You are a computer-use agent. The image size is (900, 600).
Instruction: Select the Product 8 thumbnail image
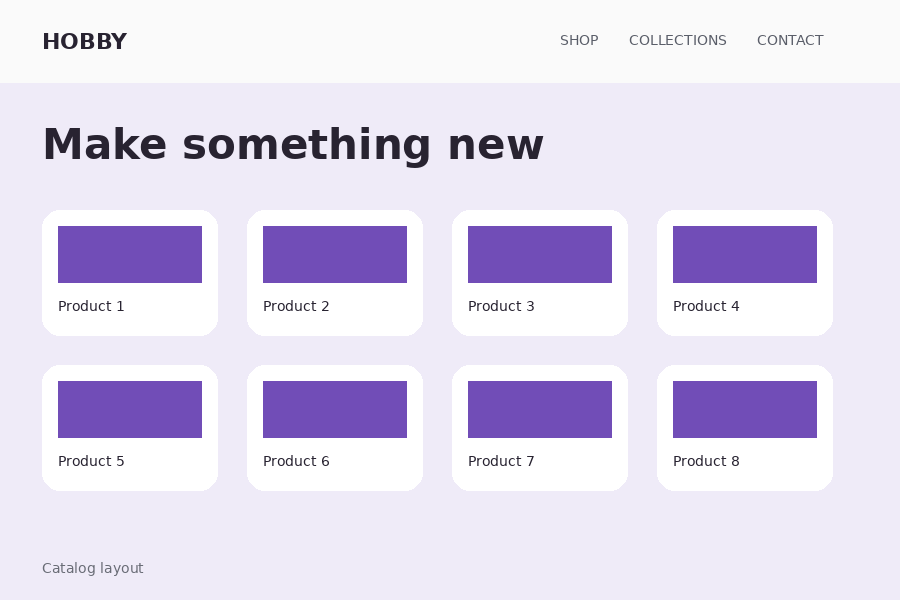pos(744,409)
